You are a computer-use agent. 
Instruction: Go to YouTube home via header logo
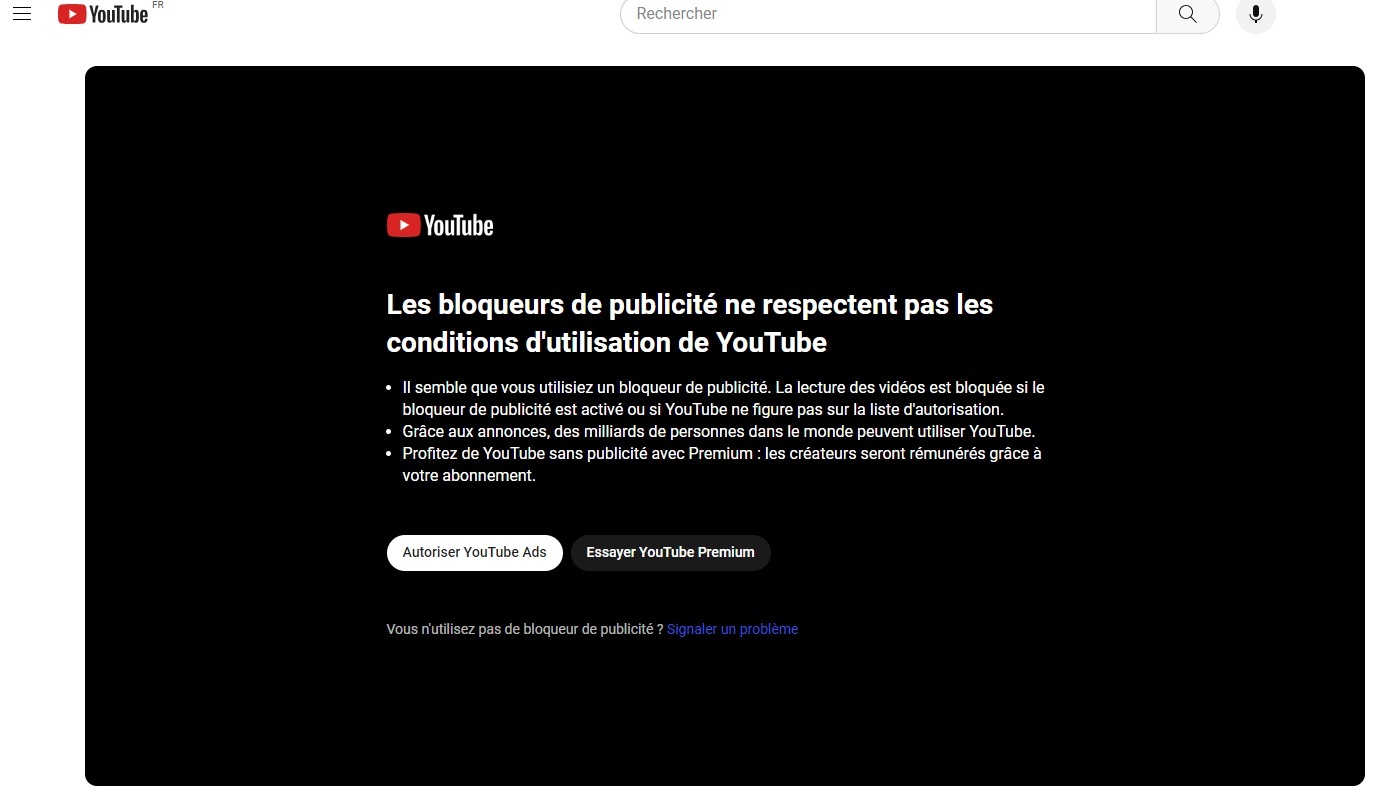103,14
